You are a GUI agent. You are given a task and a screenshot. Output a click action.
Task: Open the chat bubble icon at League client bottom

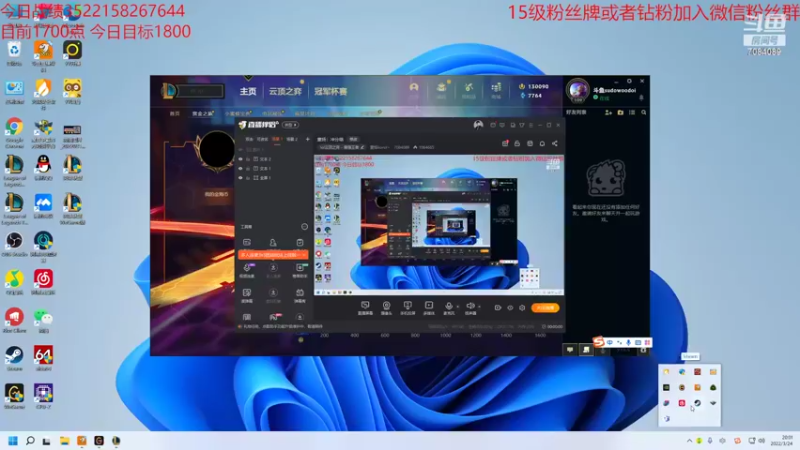click(570, 349)
